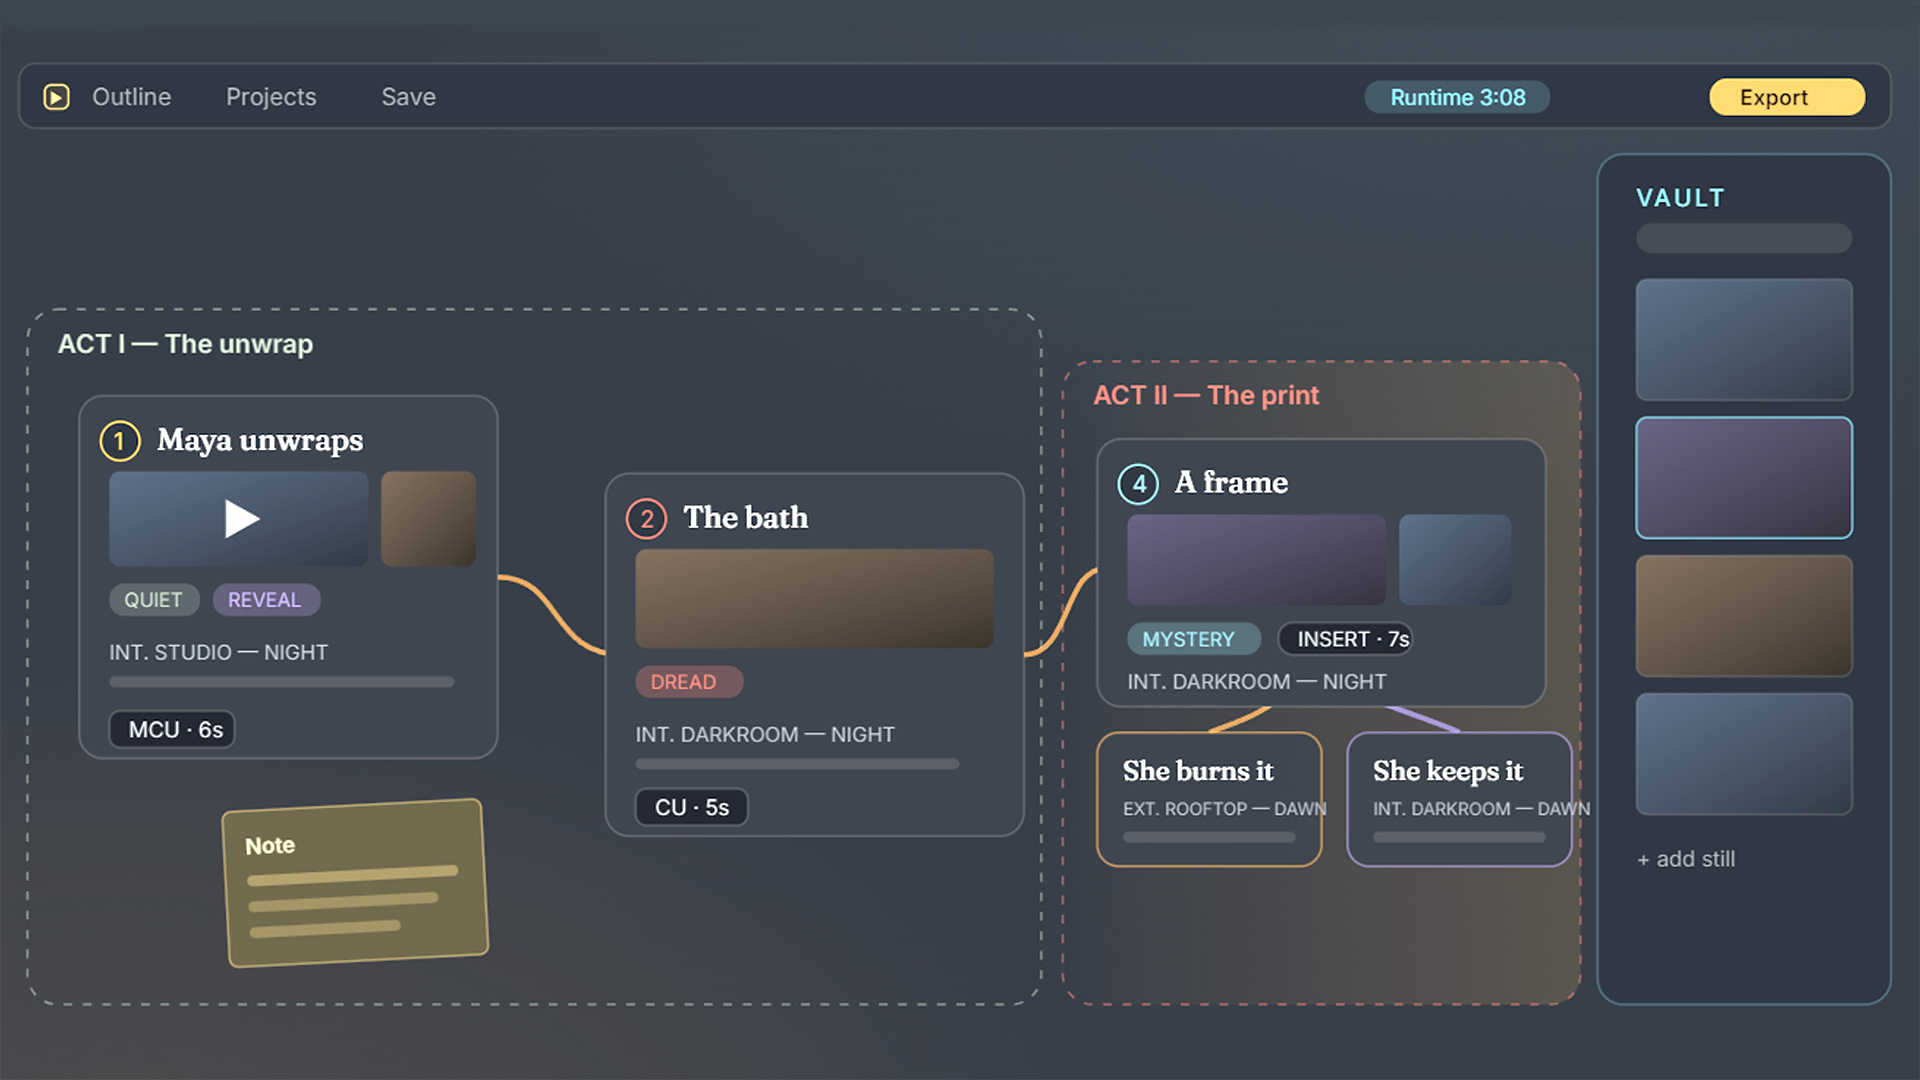The width and height of the screenshot is (1920, 1080).
Task: Open the Outline menu
Action: click(x=131, y=97)
